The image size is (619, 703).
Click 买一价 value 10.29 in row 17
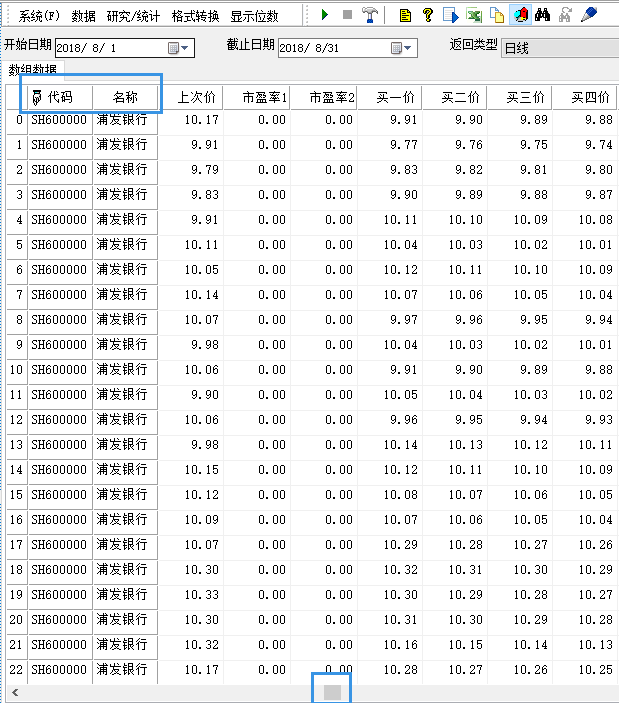401,545
